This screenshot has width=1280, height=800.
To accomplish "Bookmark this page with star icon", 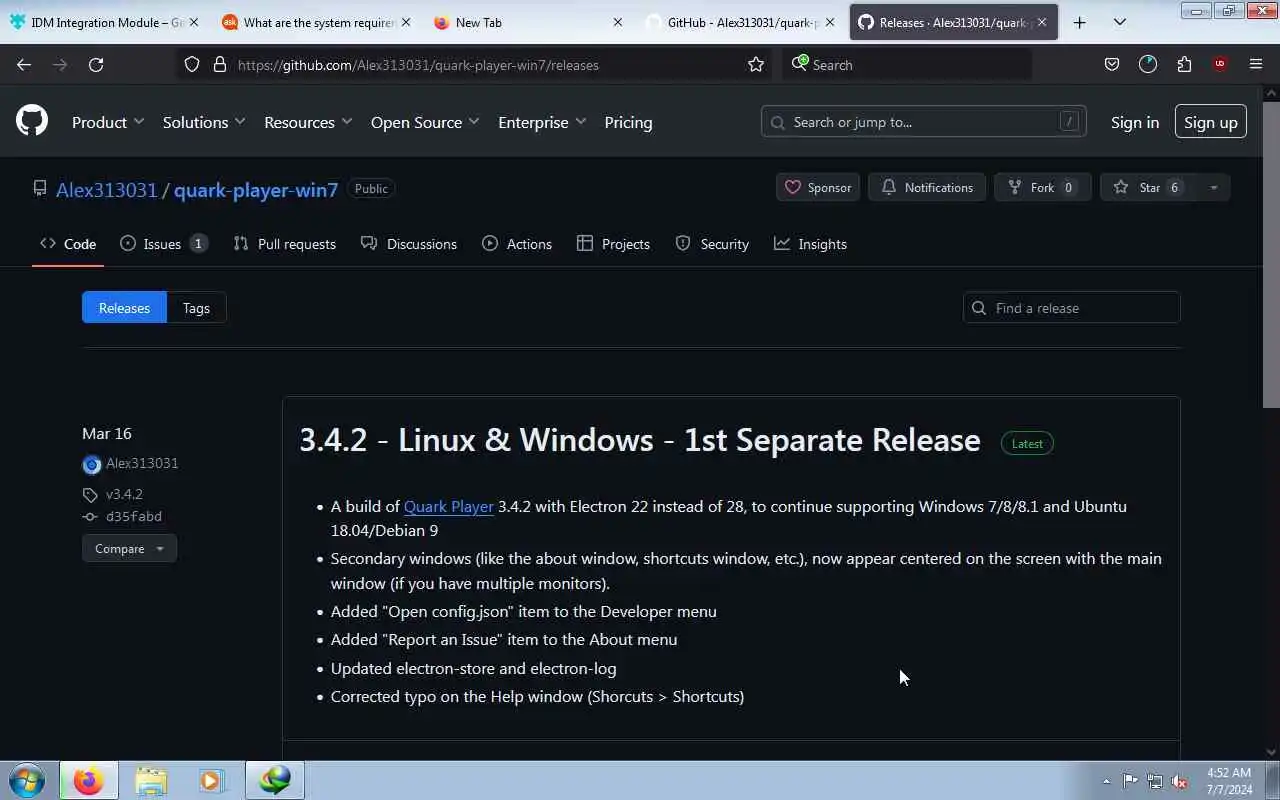I will click(756, 65).
